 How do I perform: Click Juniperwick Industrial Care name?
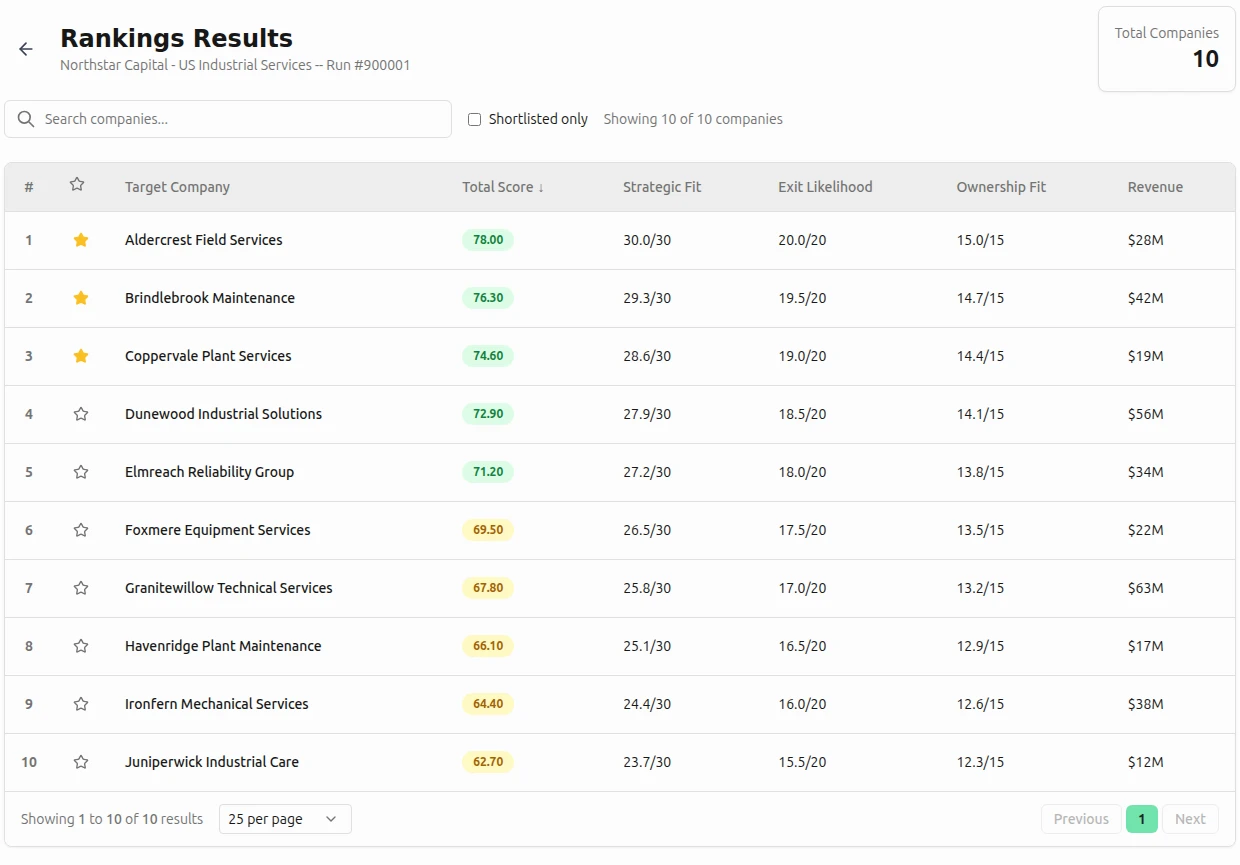[x=212, y=762]
